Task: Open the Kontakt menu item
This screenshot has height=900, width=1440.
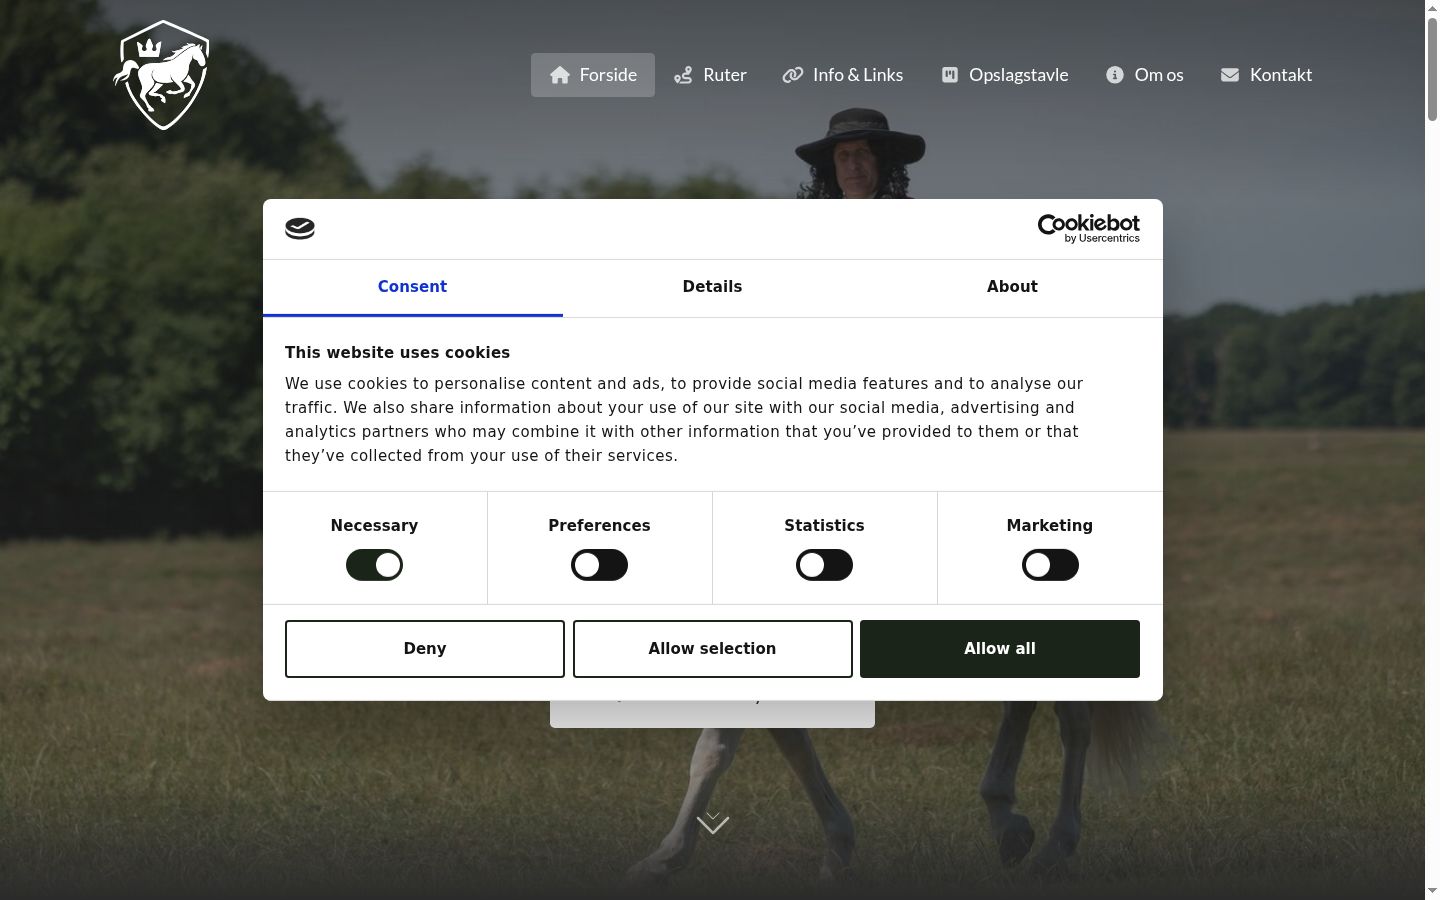Action: click(x=1266, y=75)
